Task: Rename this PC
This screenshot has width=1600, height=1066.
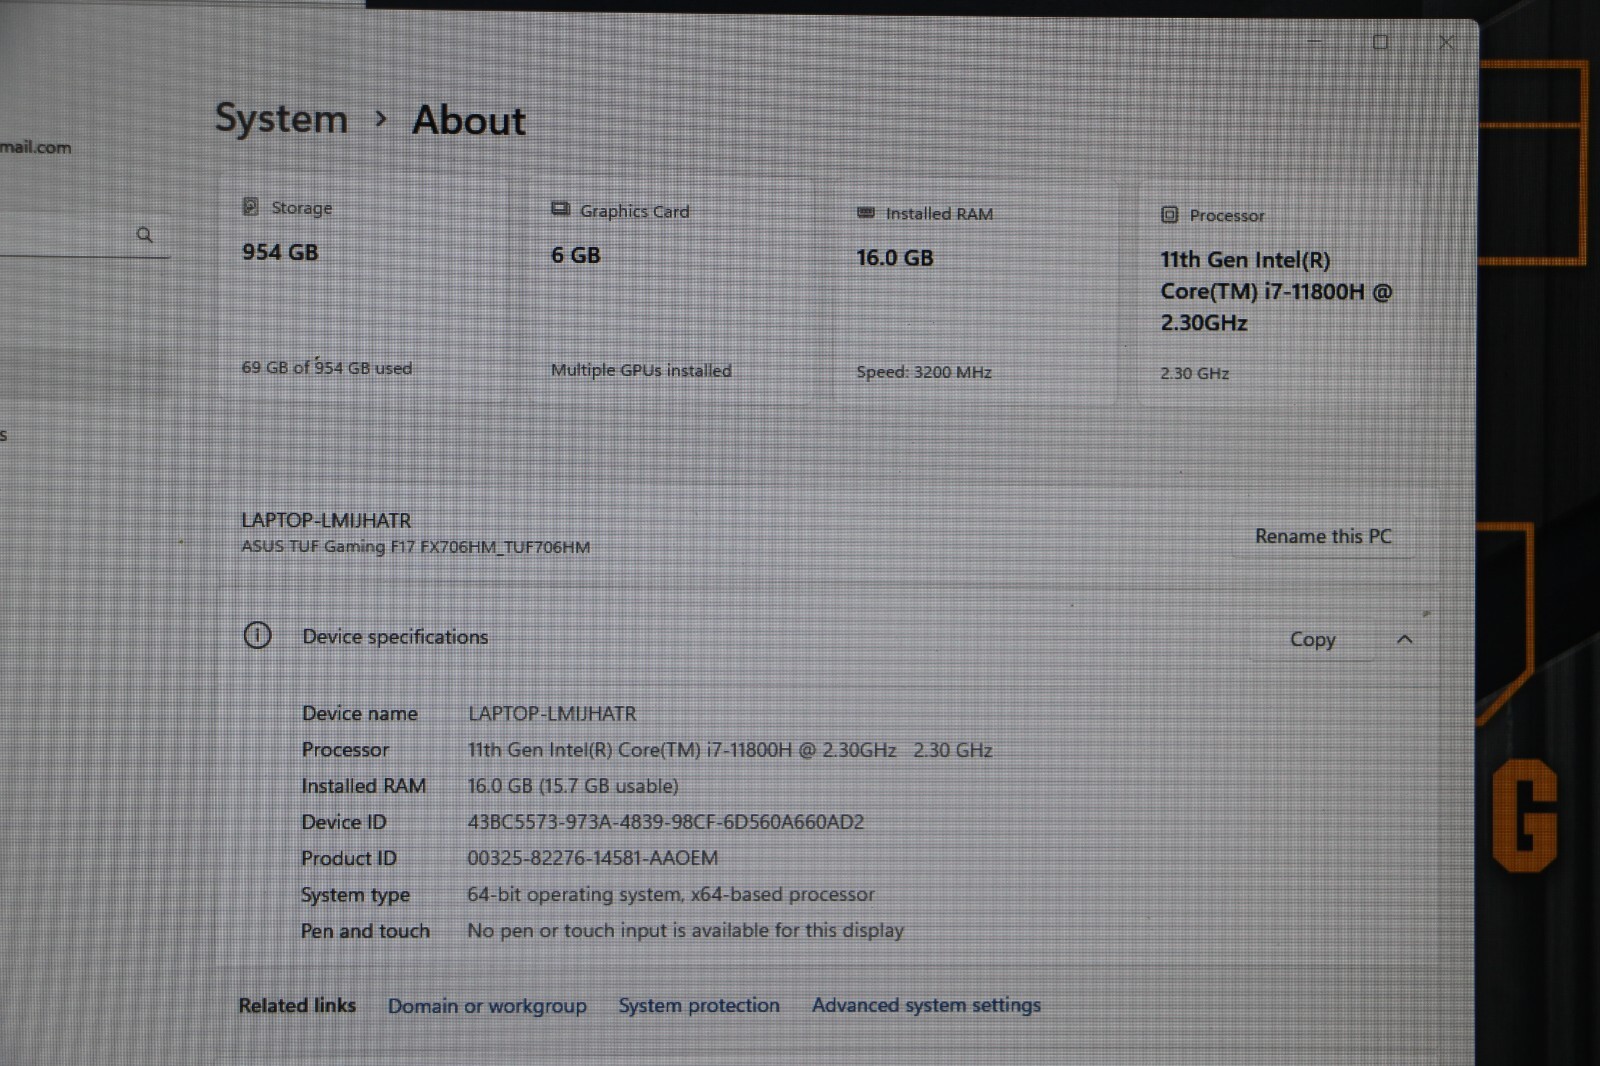Action: (1323, 536)
